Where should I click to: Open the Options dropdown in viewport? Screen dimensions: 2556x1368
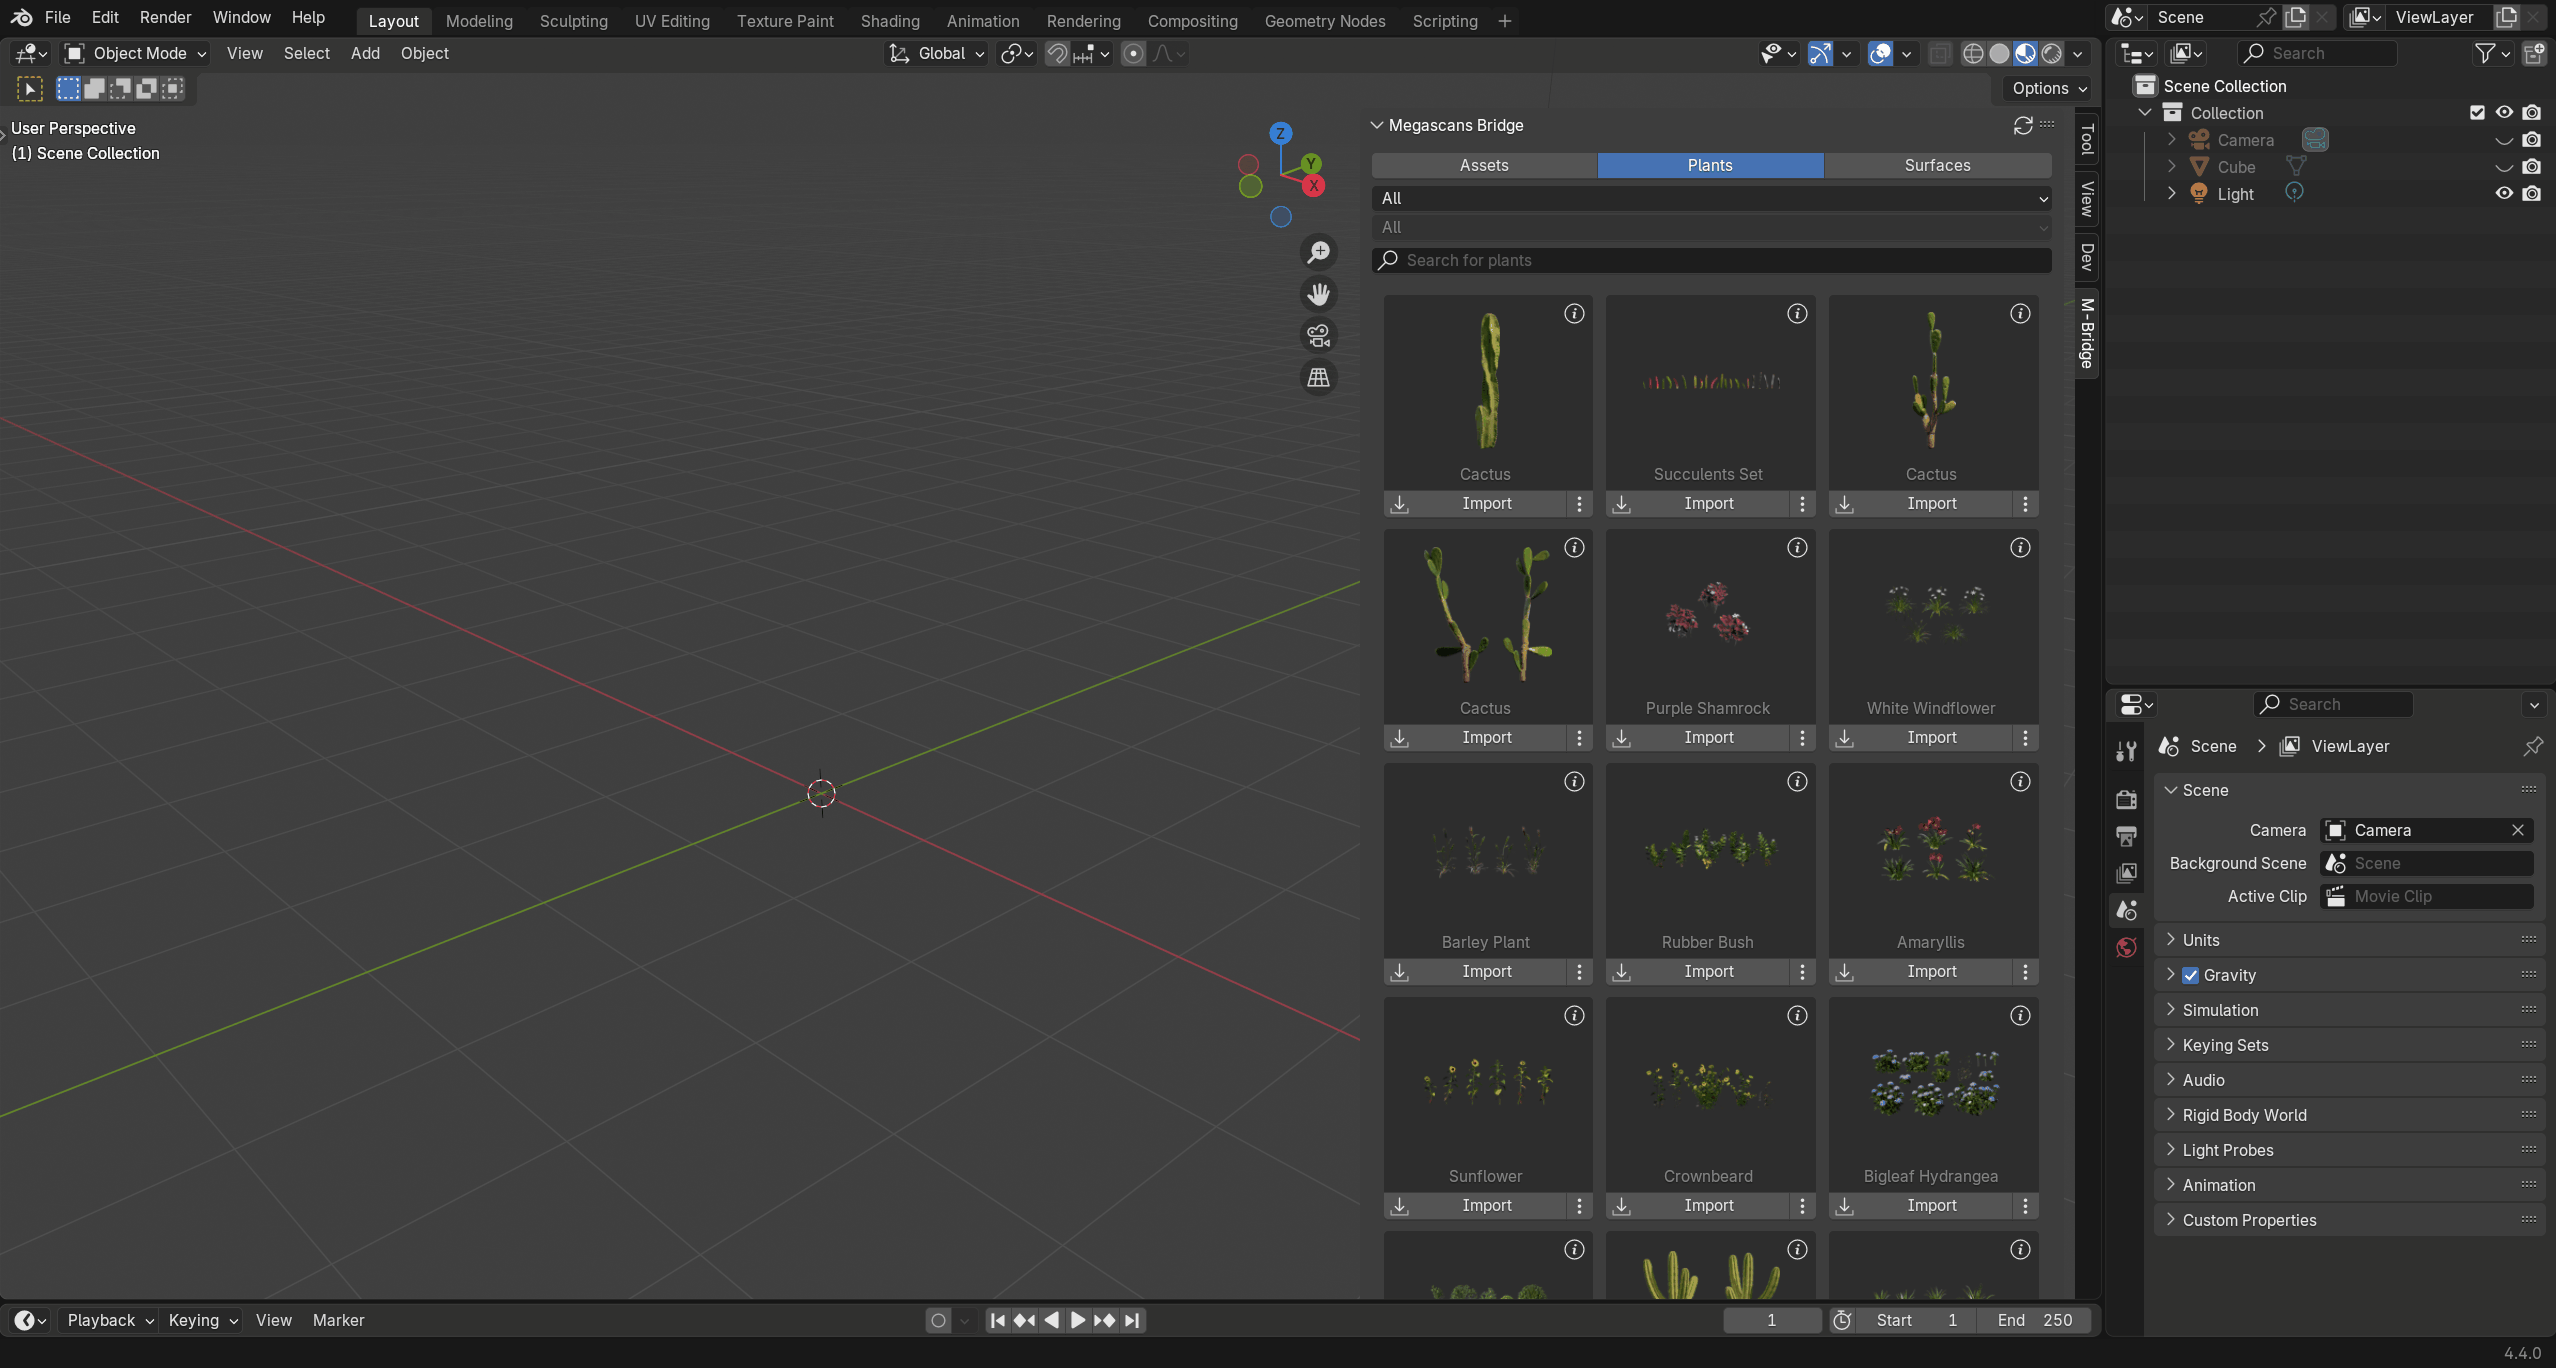[x=2049, y=88]
